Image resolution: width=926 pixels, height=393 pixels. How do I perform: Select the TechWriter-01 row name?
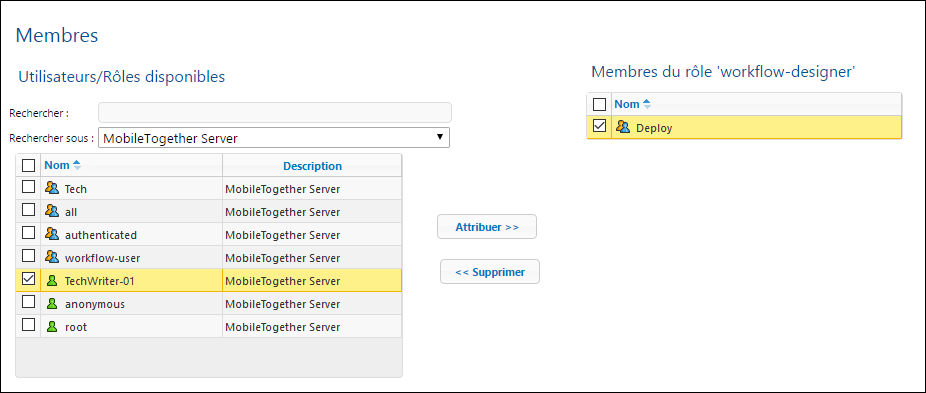point(100,281)
